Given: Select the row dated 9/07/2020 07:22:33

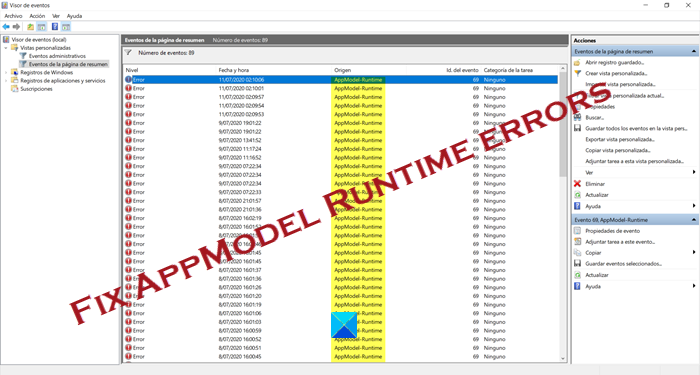Looking at the screenshot, I should 341,192.
